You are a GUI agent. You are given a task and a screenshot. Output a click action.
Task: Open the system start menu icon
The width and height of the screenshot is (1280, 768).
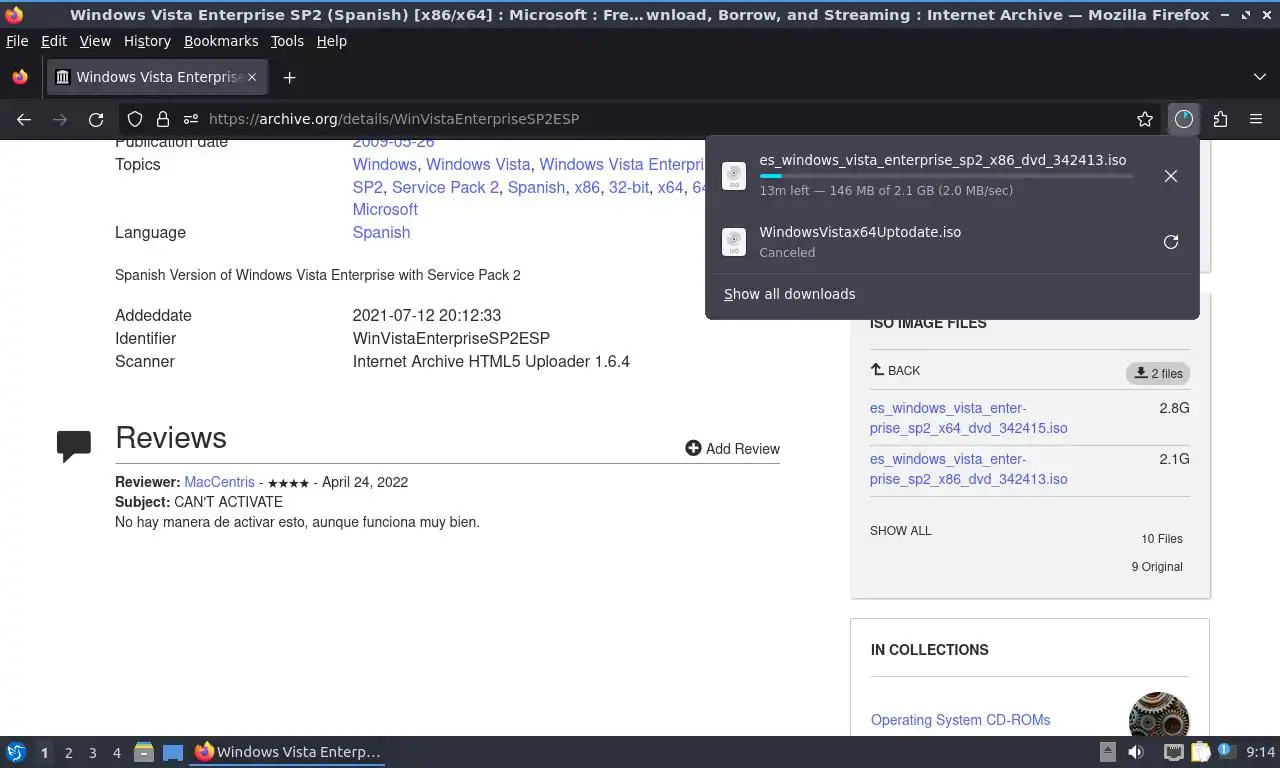[x=16, y=752]
